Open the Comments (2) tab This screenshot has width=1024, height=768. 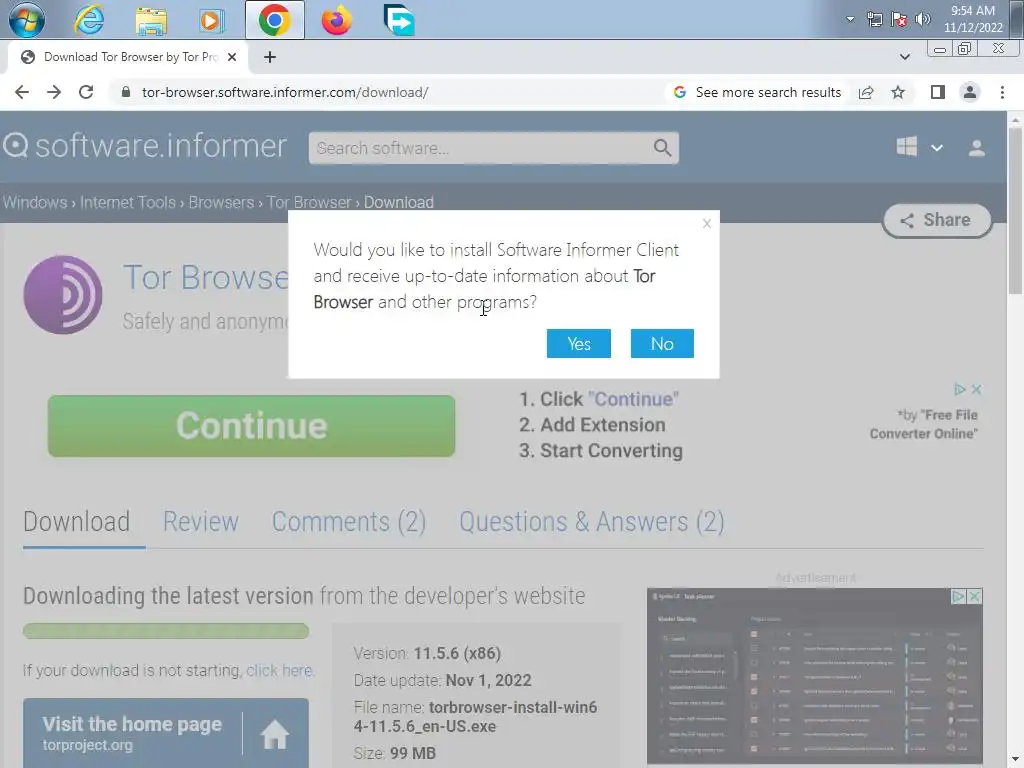coord(349,522)
